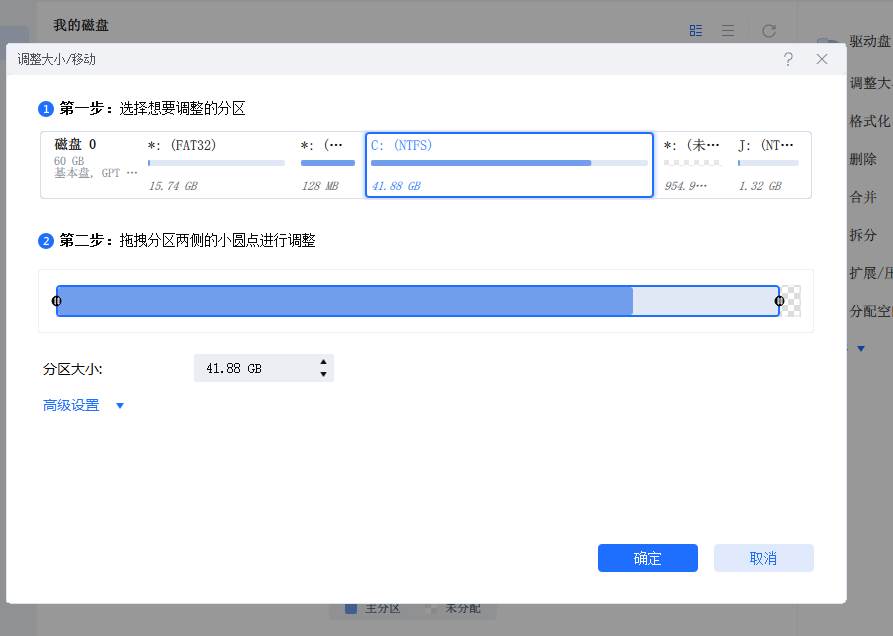Screen dimensions: 893x636
Task: Switch to card view icon in background toolbar
Action: [695, 31]
